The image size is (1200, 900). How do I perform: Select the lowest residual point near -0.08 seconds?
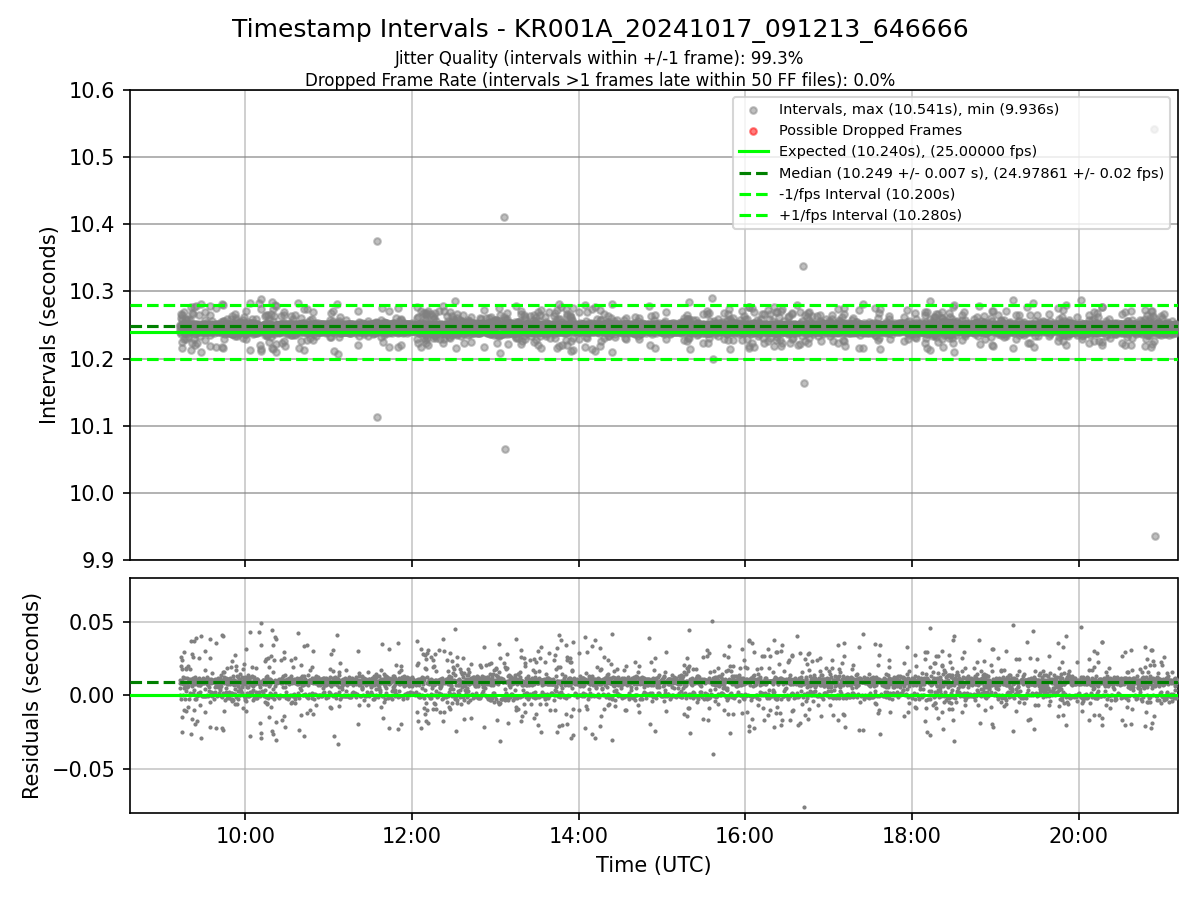804,807
